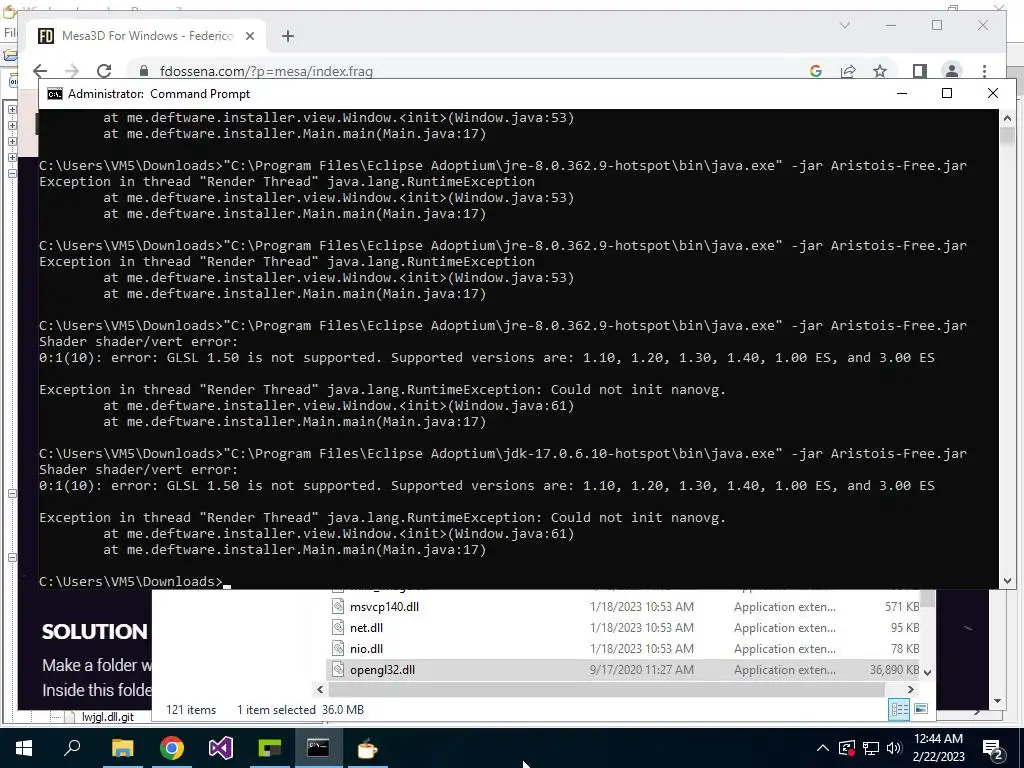Close the Command Prompt window
Image resolution: width=1024 pixels, height=768 pixels.
(x=993, y=93)
